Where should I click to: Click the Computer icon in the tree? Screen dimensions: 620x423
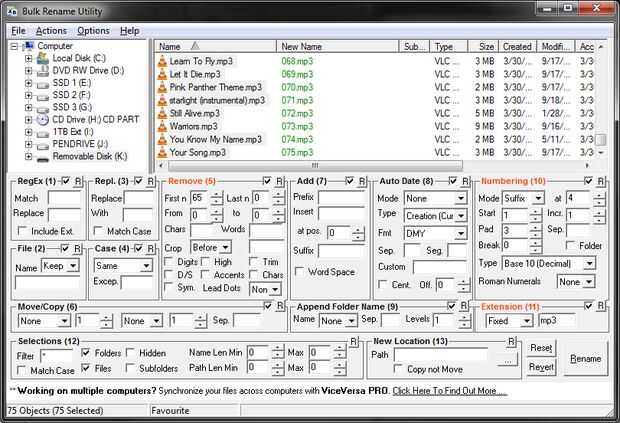coord(28,46)
